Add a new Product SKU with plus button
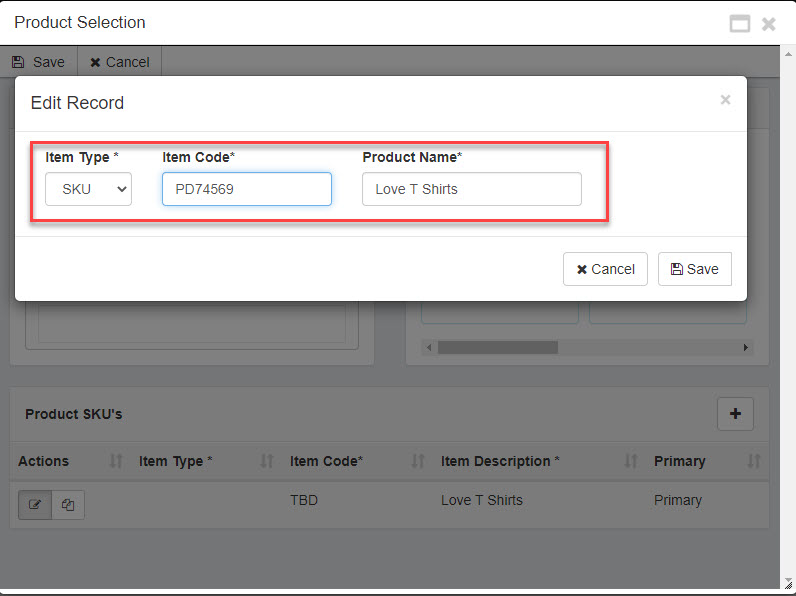 pyautogui.click(x=735, y=414)
